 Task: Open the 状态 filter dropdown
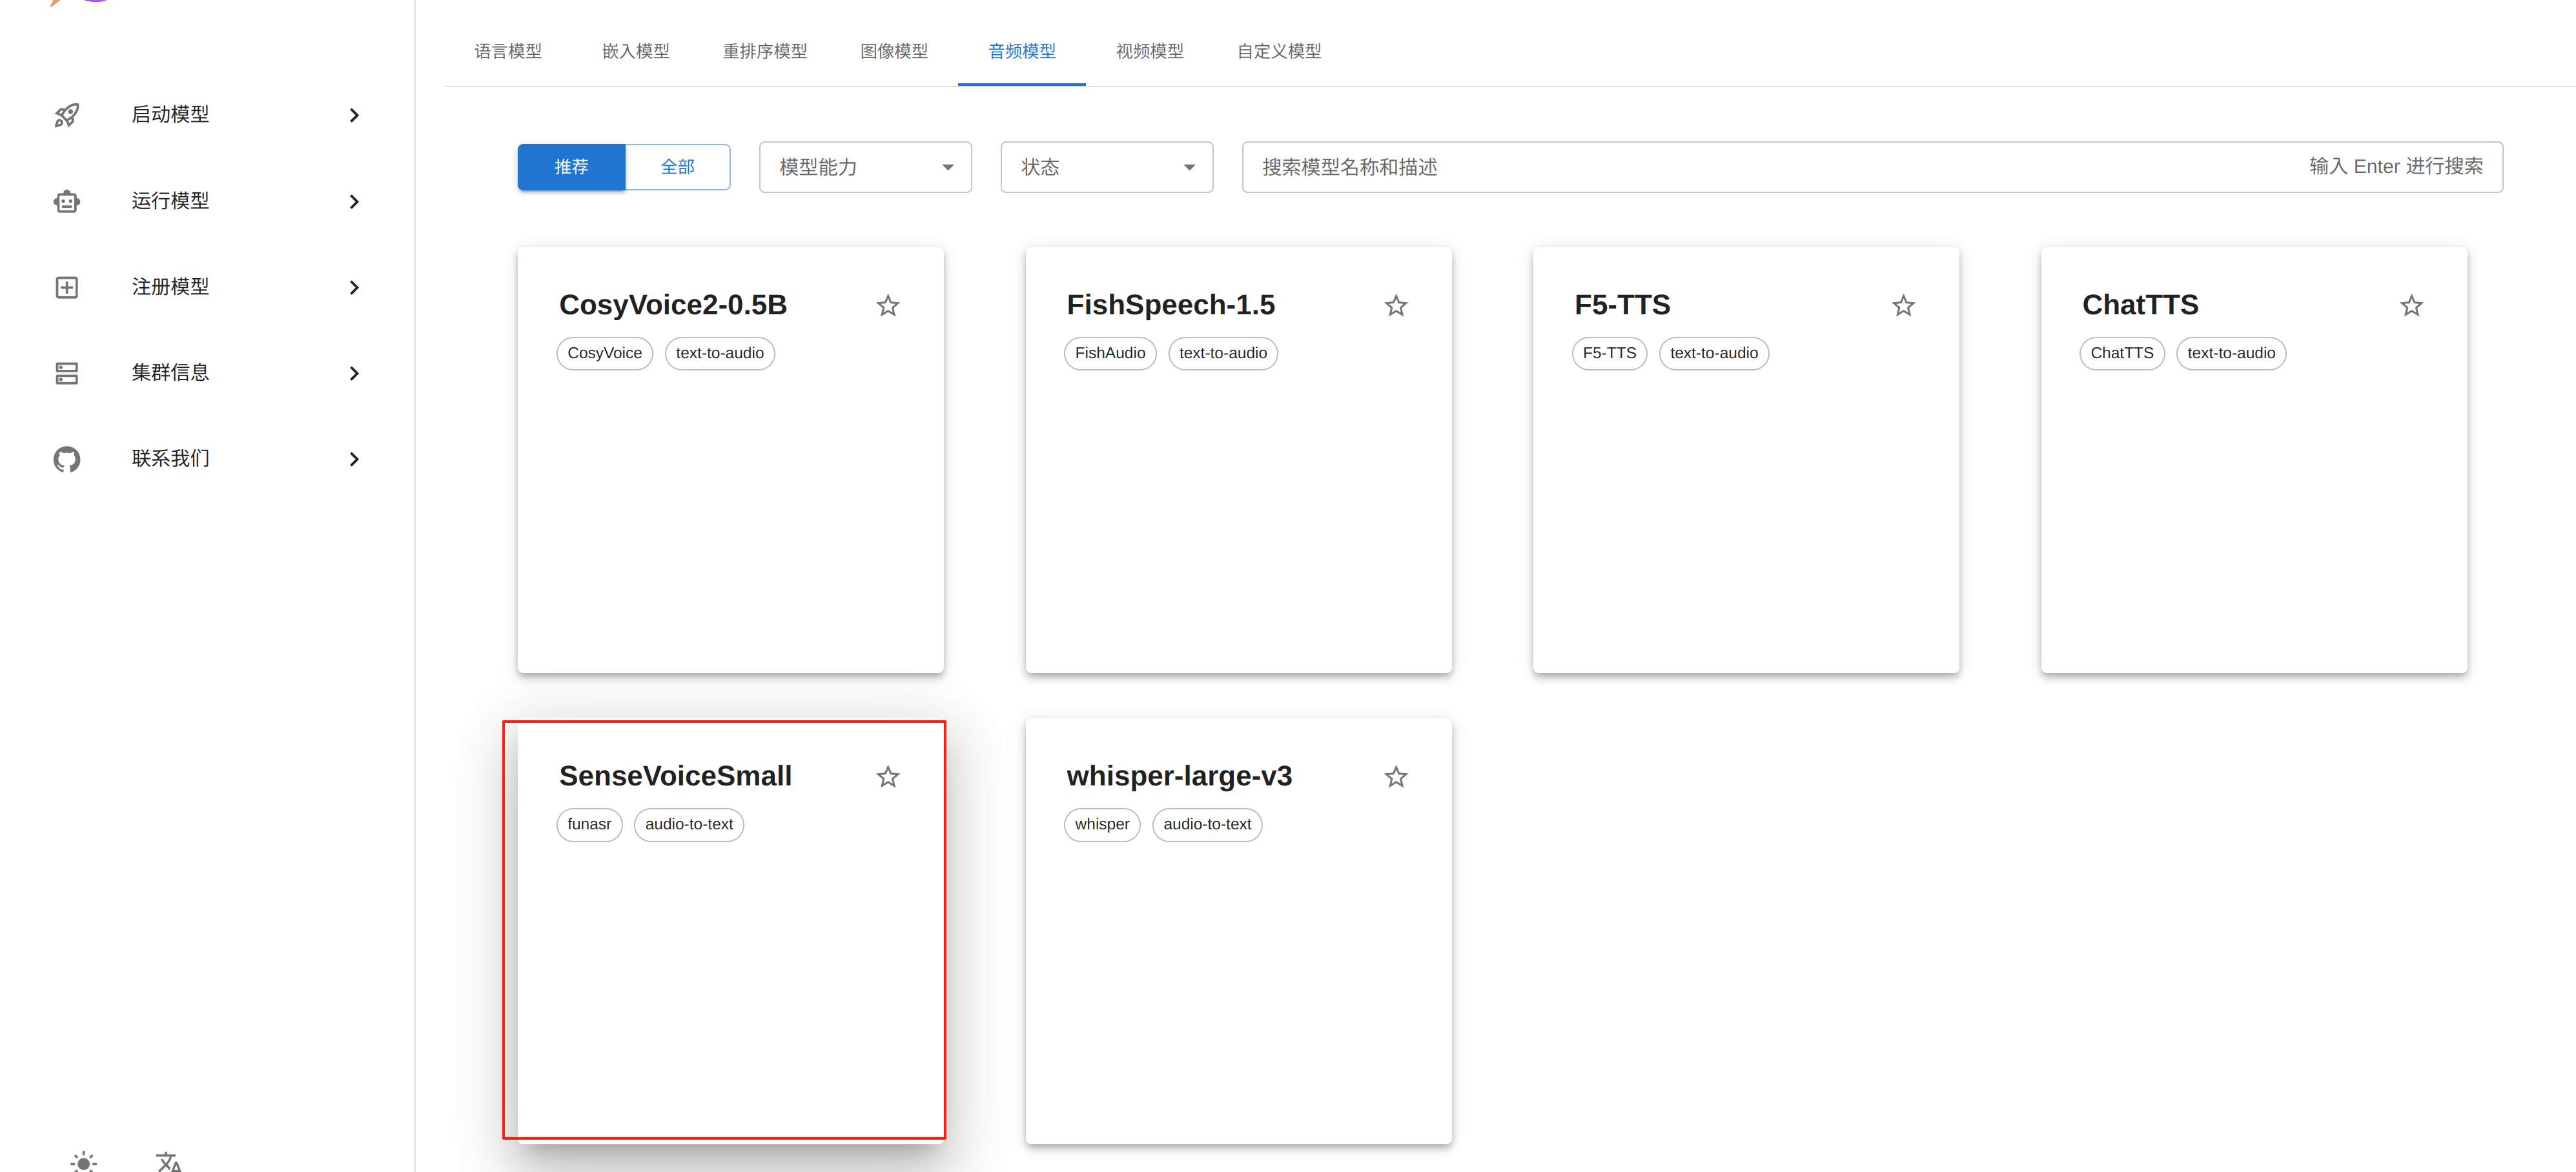pos(1106,167)
